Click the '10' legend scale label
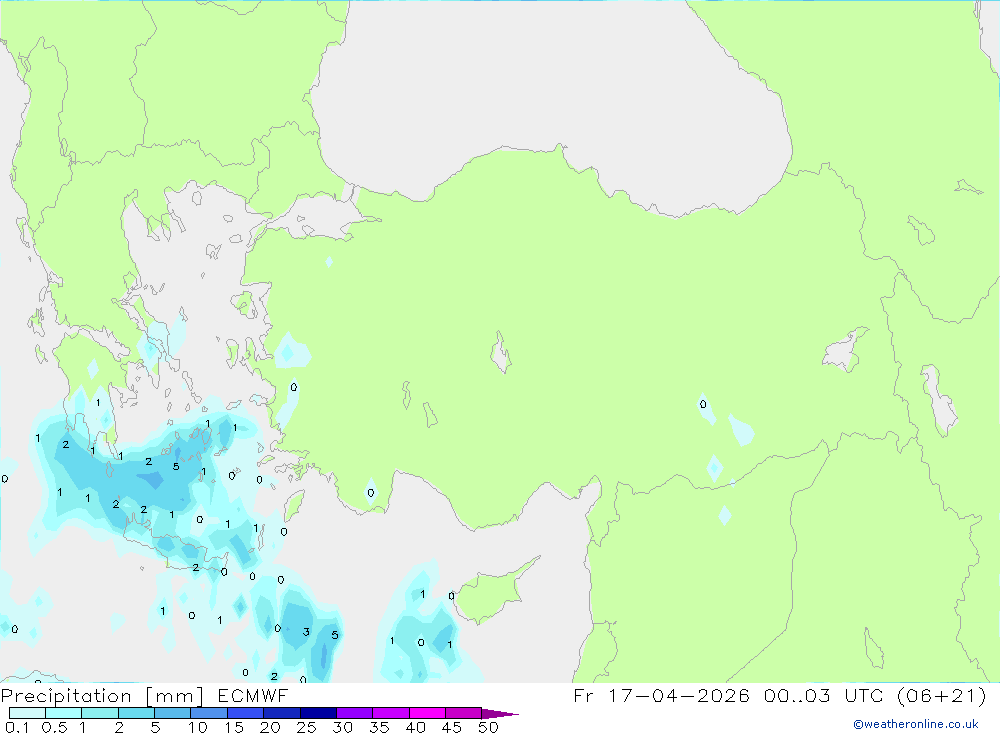The width and height of the screenshot is (1000, 733). point(198,727)
